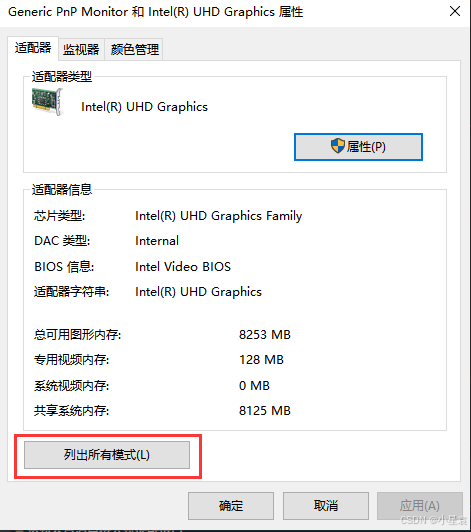Click the DAC 类型 value Internal

point(157,241)
